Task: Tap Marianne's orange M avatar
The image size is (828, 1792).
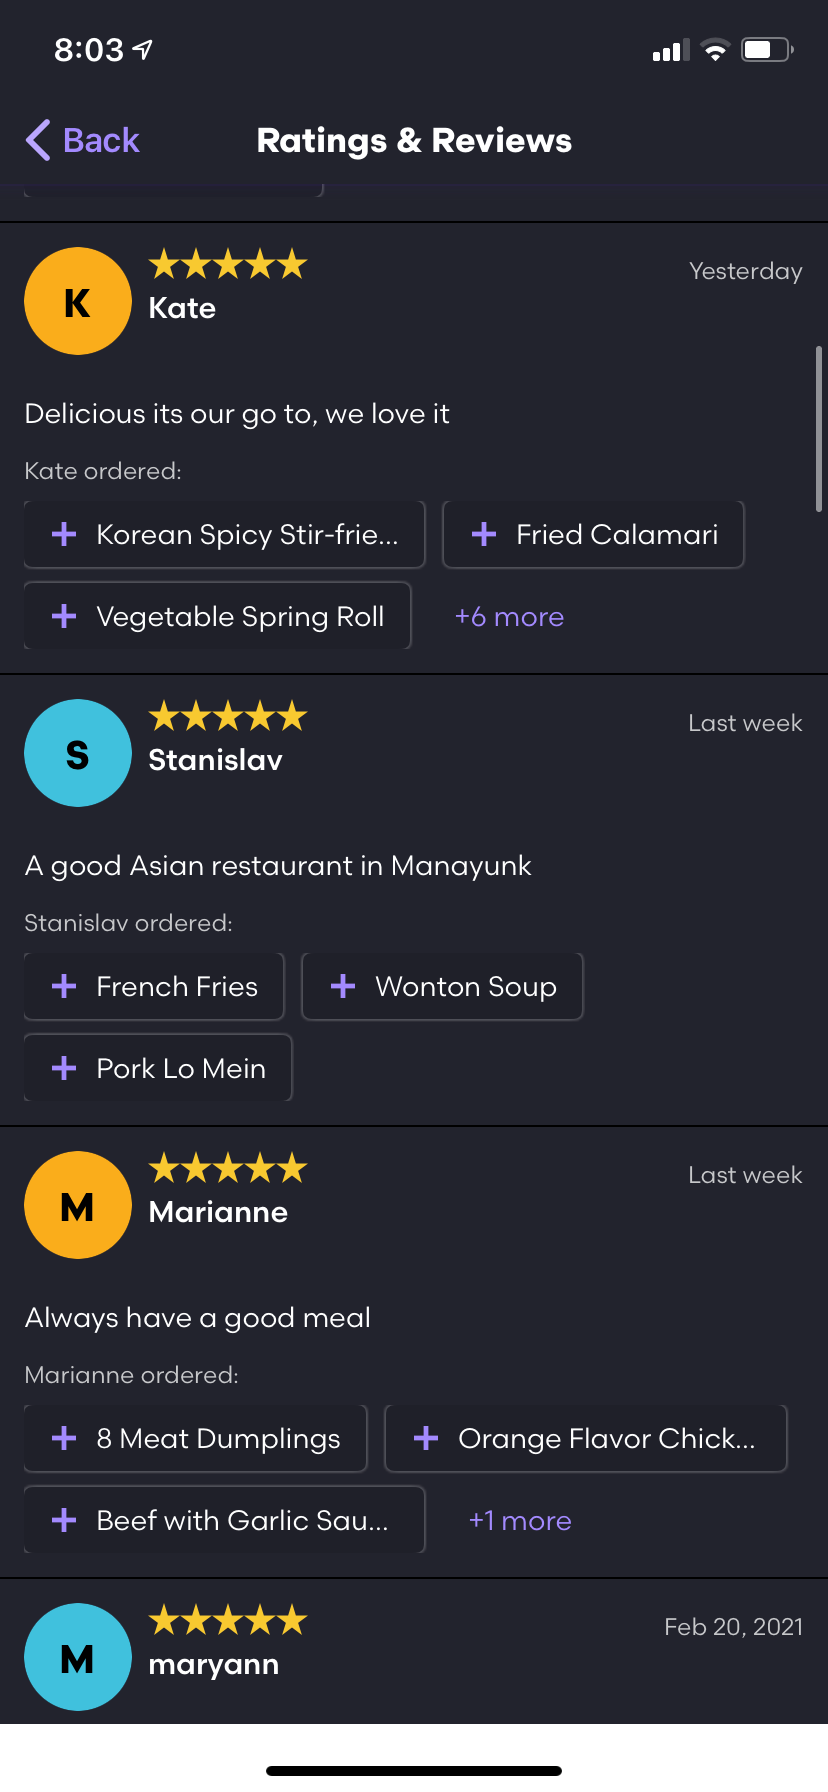Action: (x=78, y=1205)
